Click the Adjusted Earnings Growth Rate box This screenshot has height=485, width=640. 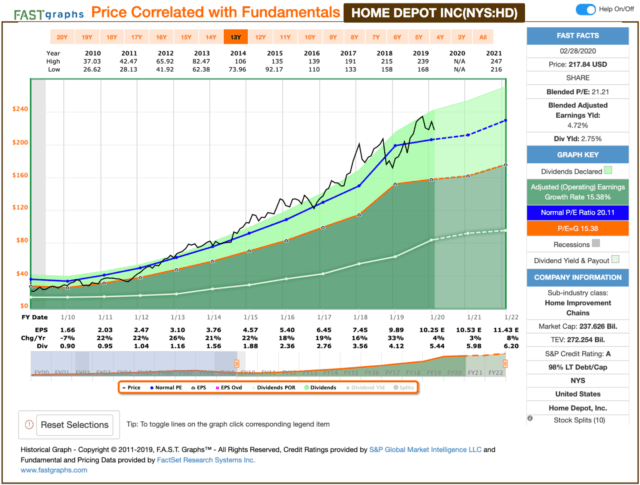point(578,192)
